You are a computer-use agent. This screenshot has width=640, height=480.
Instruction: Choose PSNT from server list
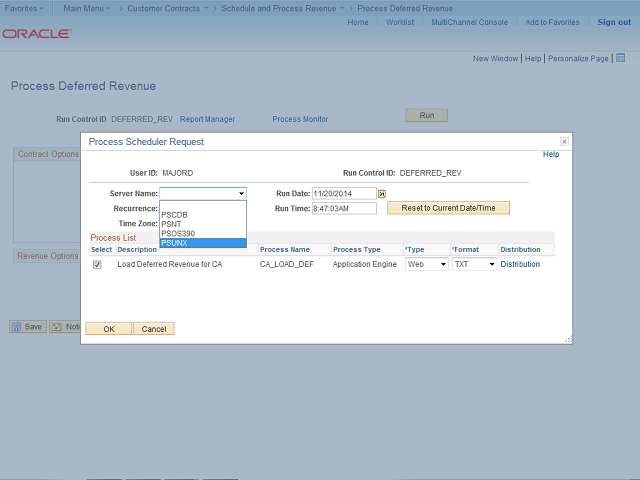click(203, 224)
